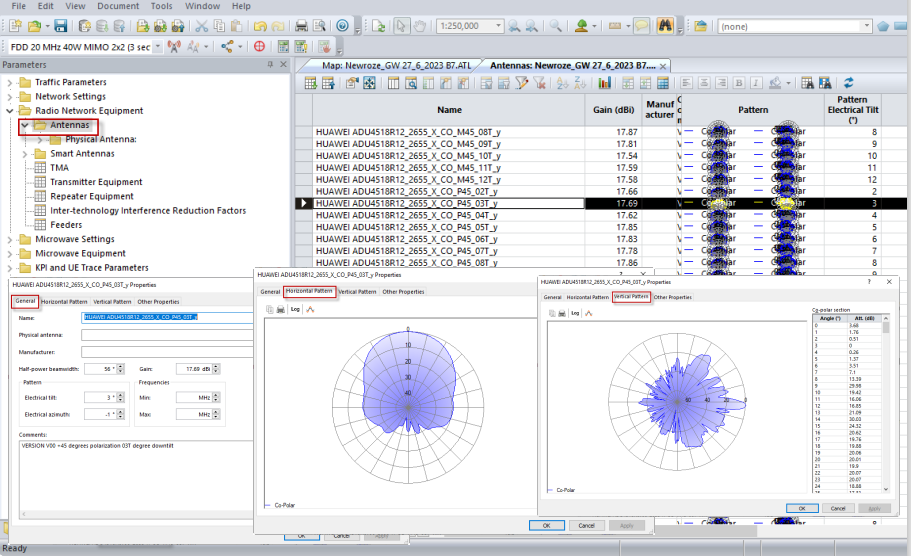Click OK in the Vertical Pattern dialog
This screenshot has height=556, width=911.
[x=801, y=508]
